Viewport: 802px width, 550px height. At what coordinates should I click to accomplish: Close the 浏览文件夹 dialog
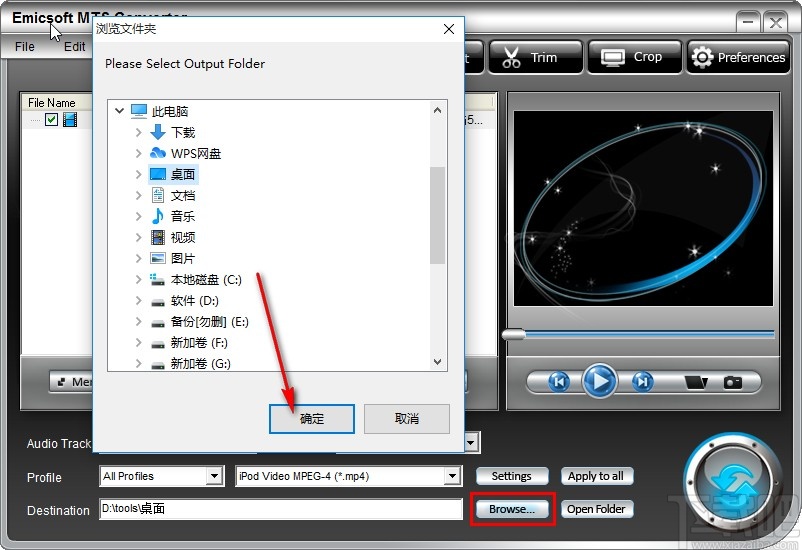[449, 29]
